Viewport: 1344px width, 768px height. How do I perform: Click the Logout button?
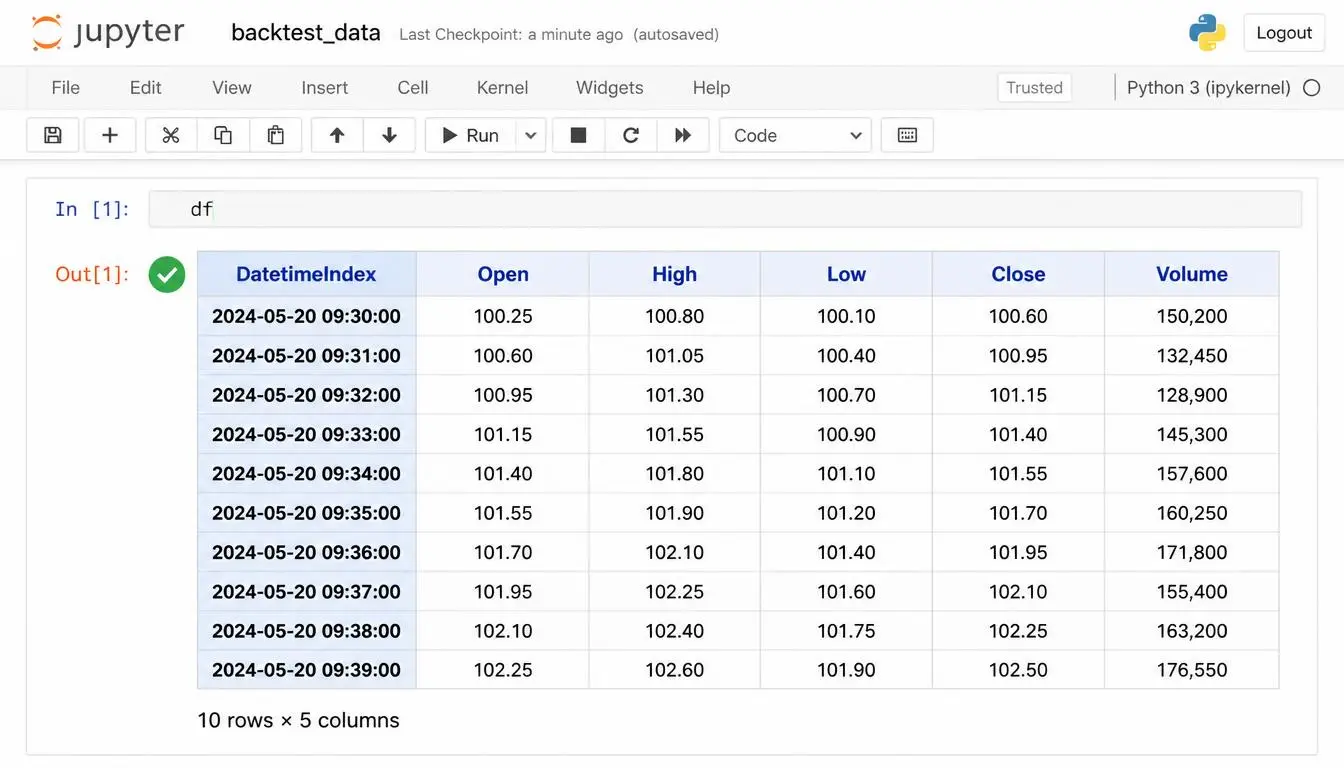pos(1284,33)
